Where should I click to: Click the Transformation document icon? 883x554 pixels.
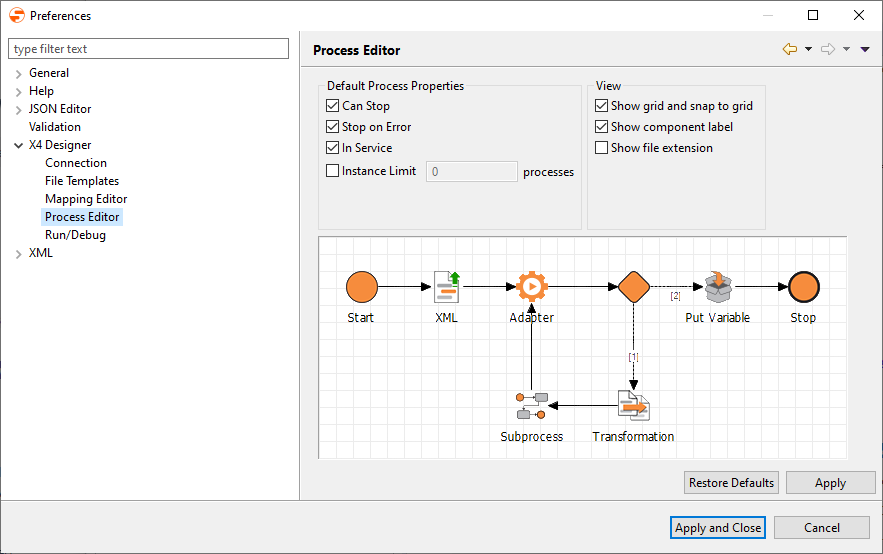tap(633, 406)
